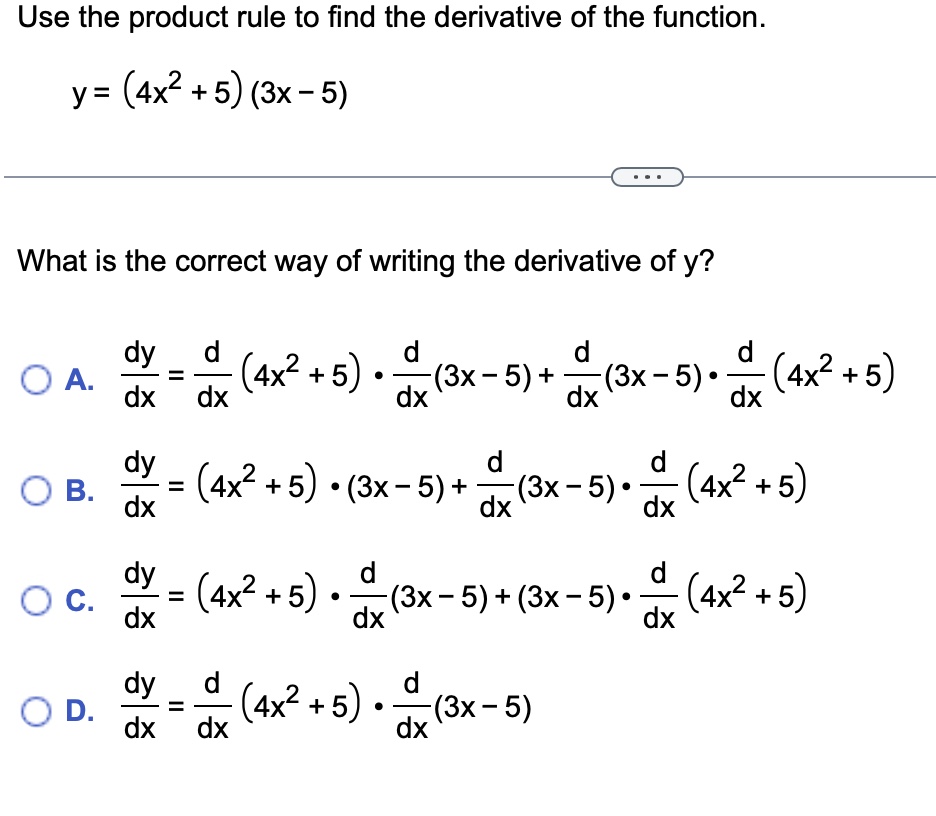This screenshot has width=936, height=816.
Task: Click the option C label text
Action: (x=77, y=600)
